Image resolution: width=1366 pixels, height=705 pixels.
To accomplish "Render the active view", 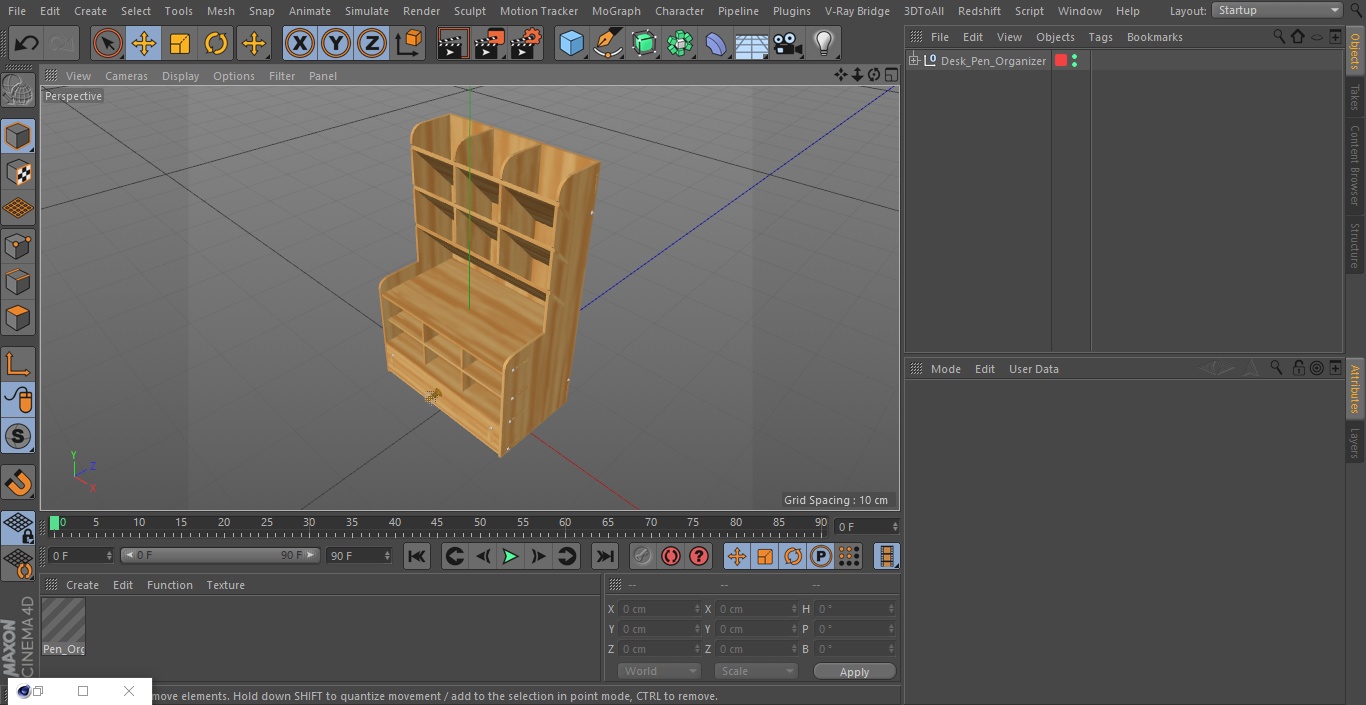I will pos(453,44).
